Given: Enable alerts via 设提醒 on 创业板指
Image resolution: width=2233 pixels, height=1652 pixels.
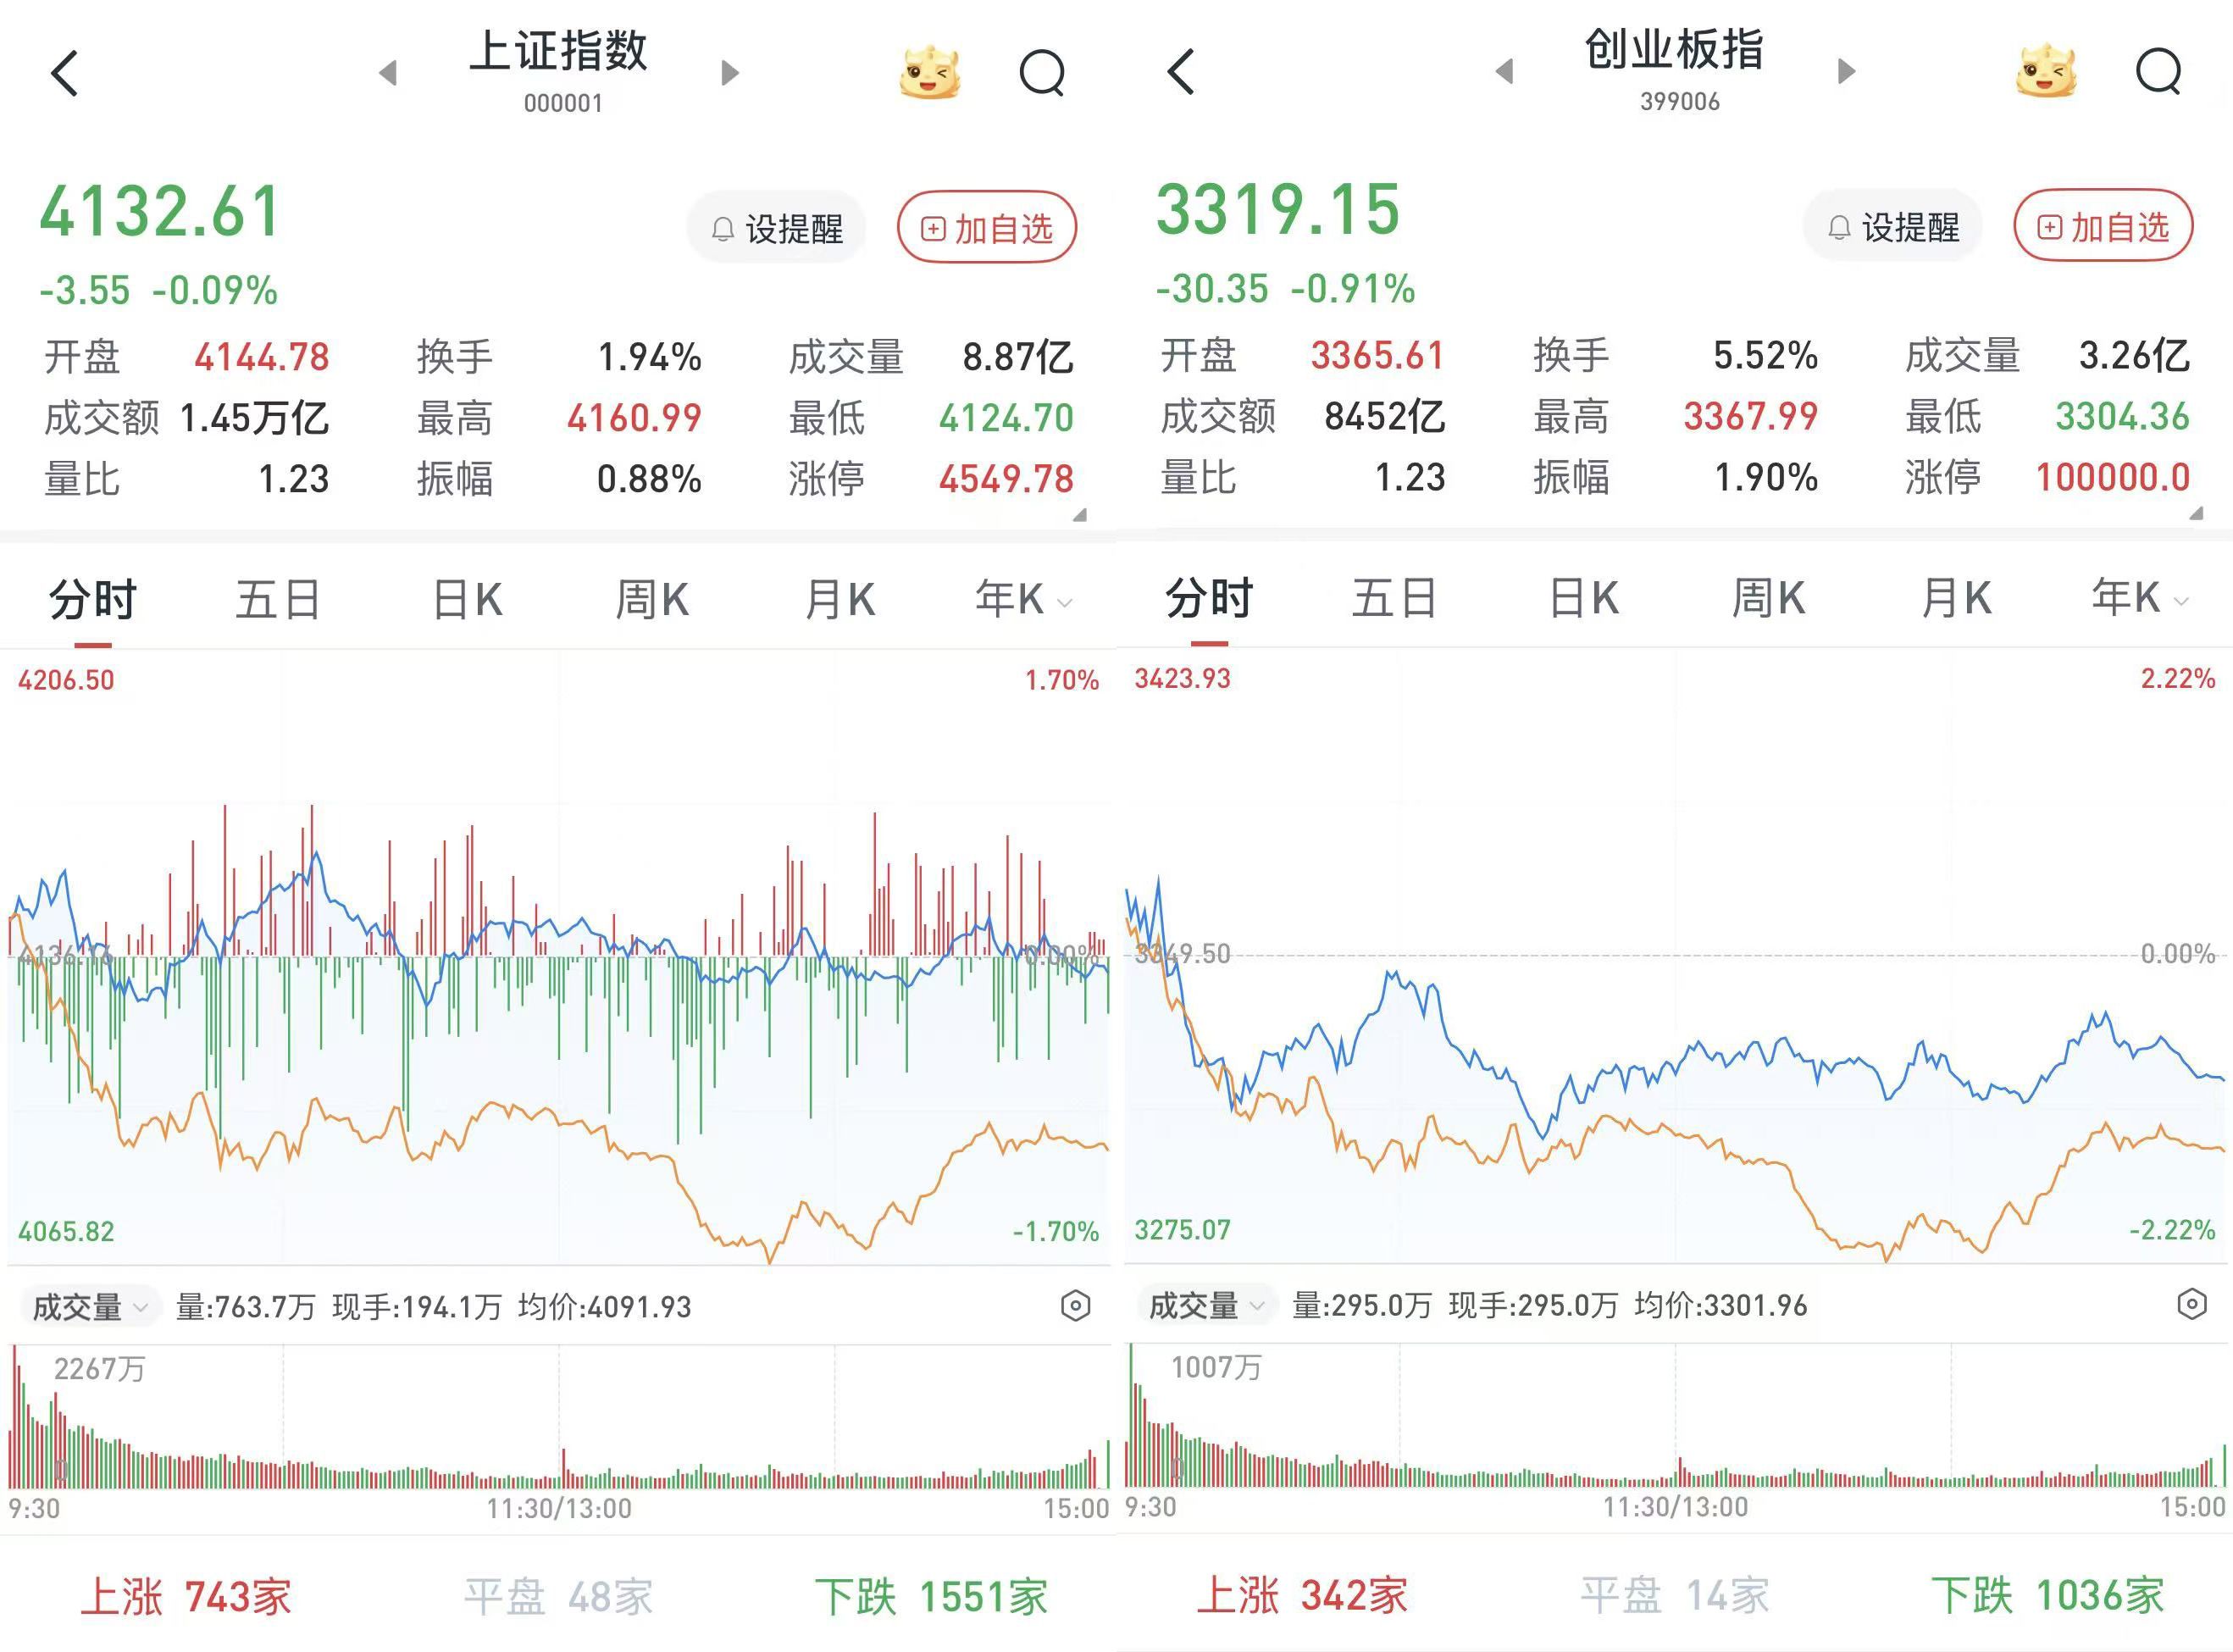Looking at the screenshot, I should coord(1892,227).
